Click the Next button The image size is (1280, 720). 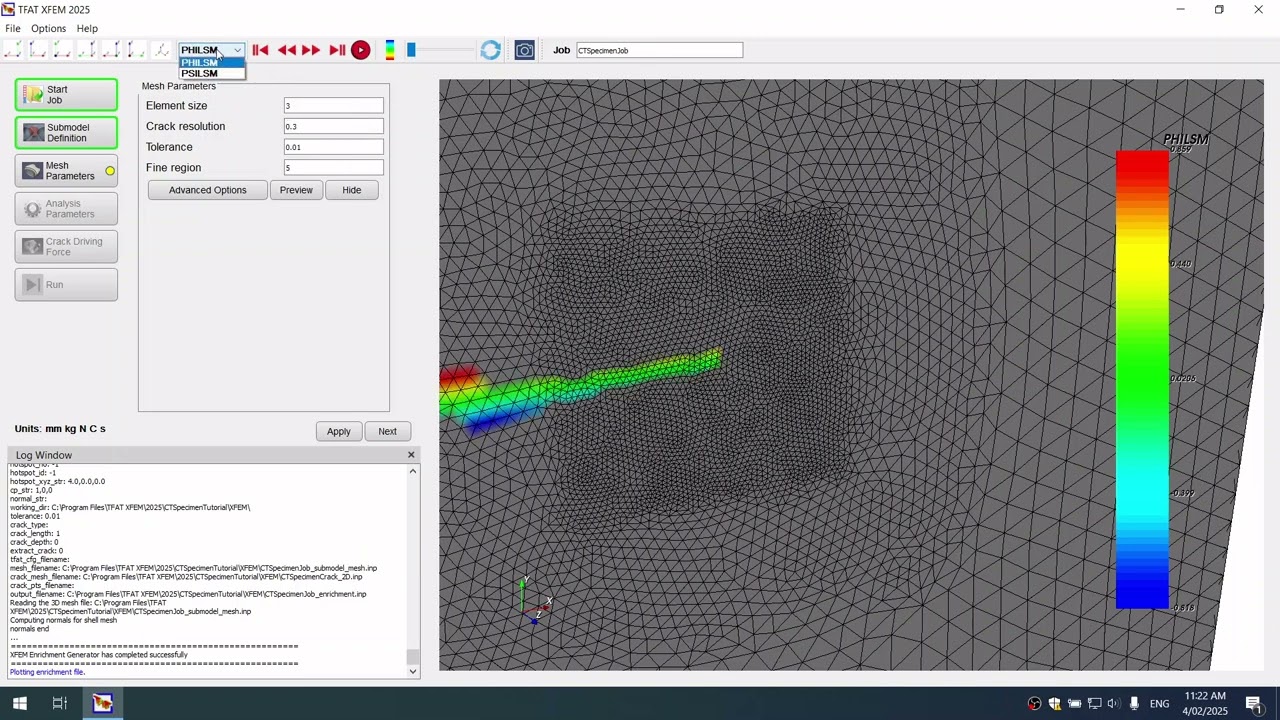click(387, 431)
